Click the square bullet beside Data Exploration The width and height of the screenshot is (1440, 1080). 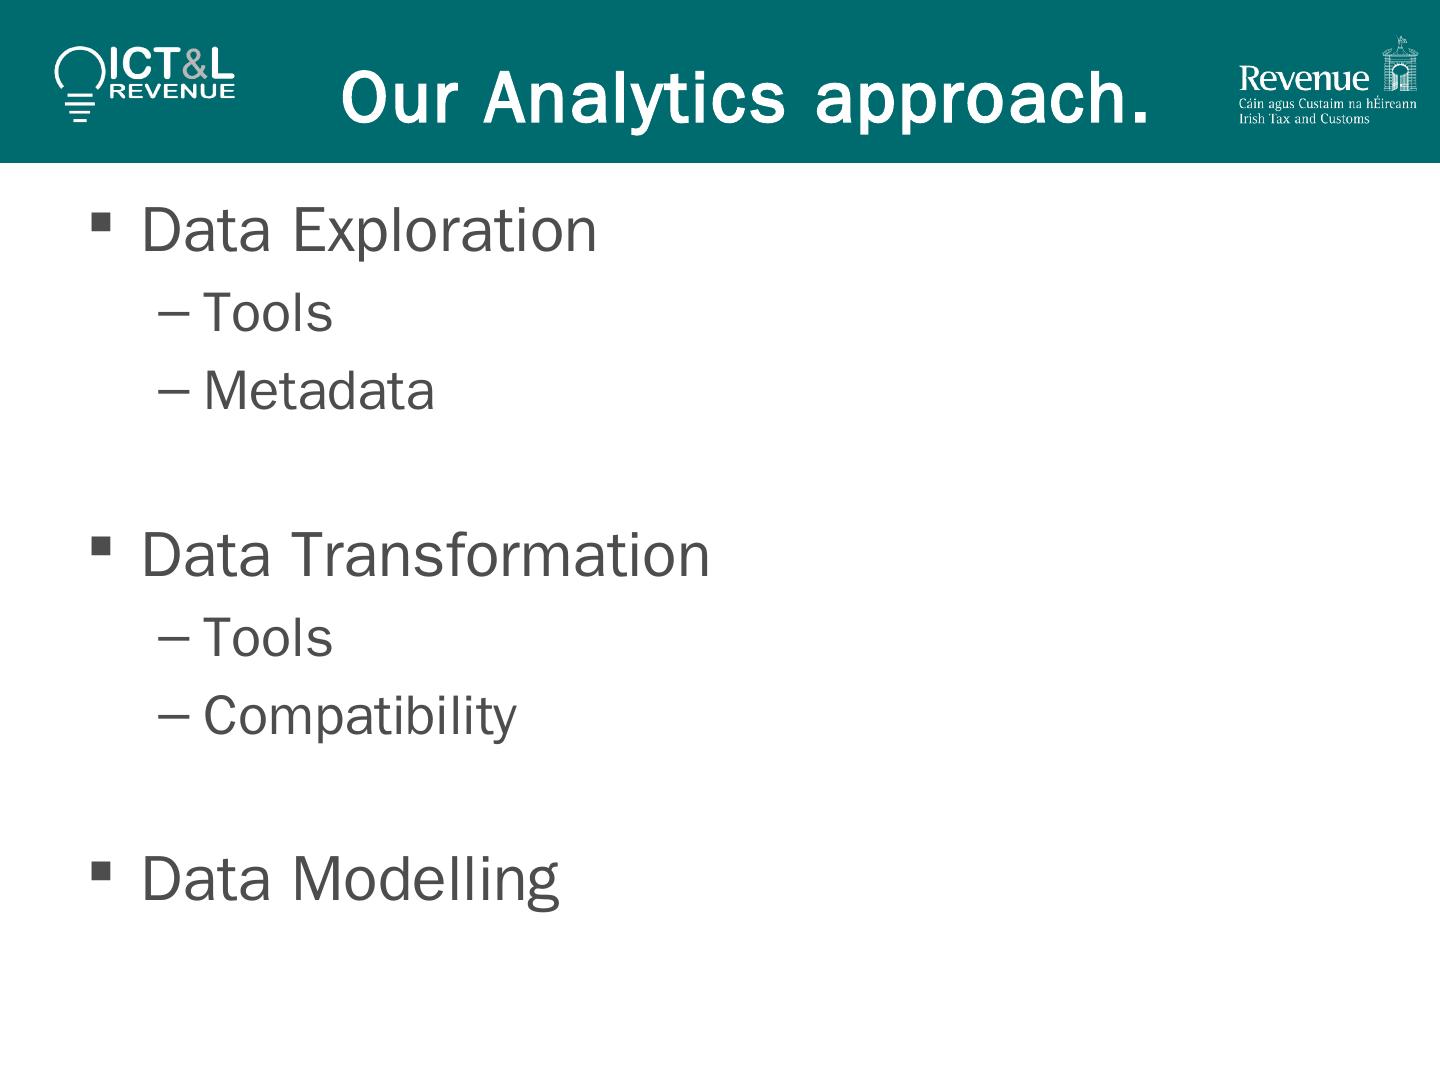click(x=101, y=221)
